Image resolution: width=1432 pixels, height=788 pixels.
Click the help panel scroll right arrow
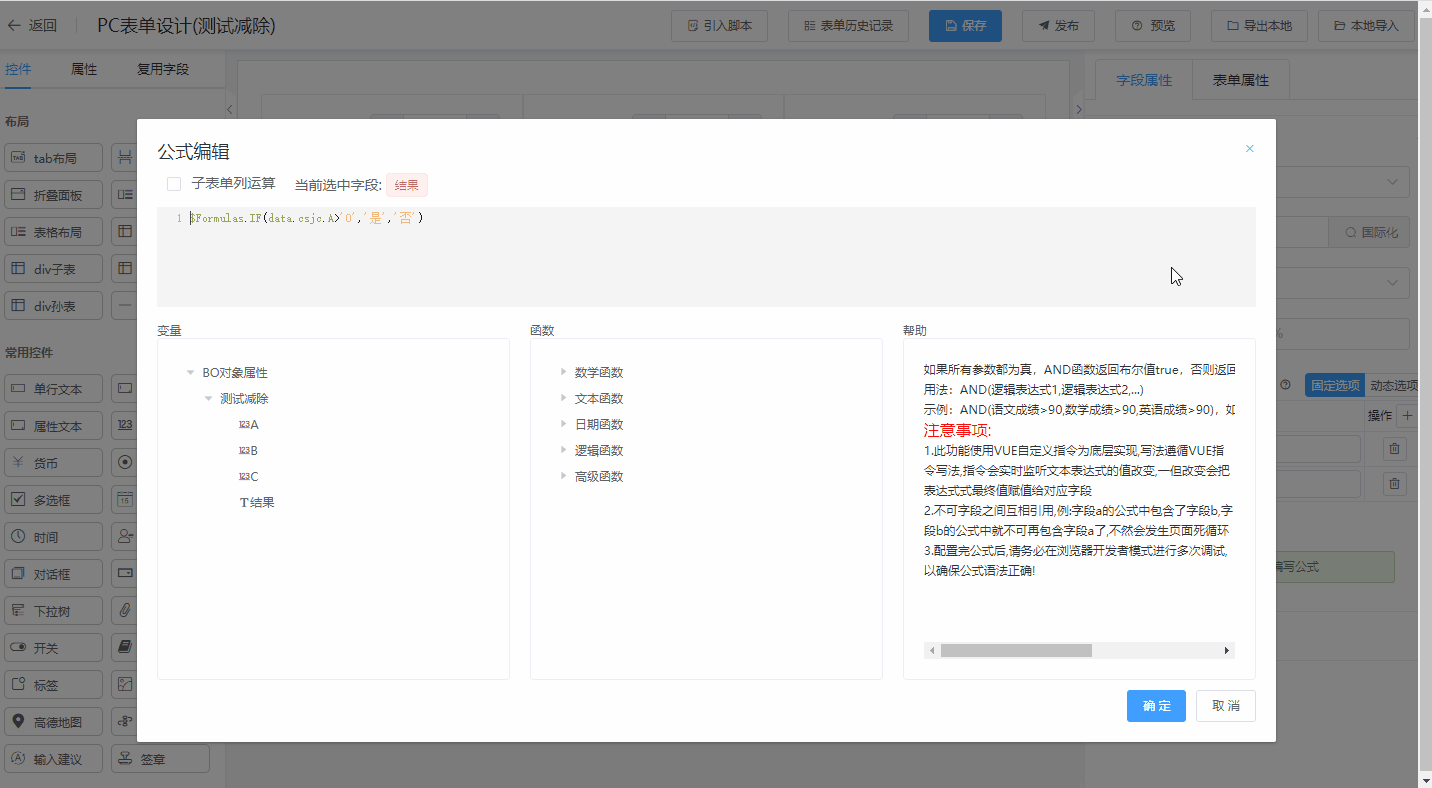pos(1226,651)
